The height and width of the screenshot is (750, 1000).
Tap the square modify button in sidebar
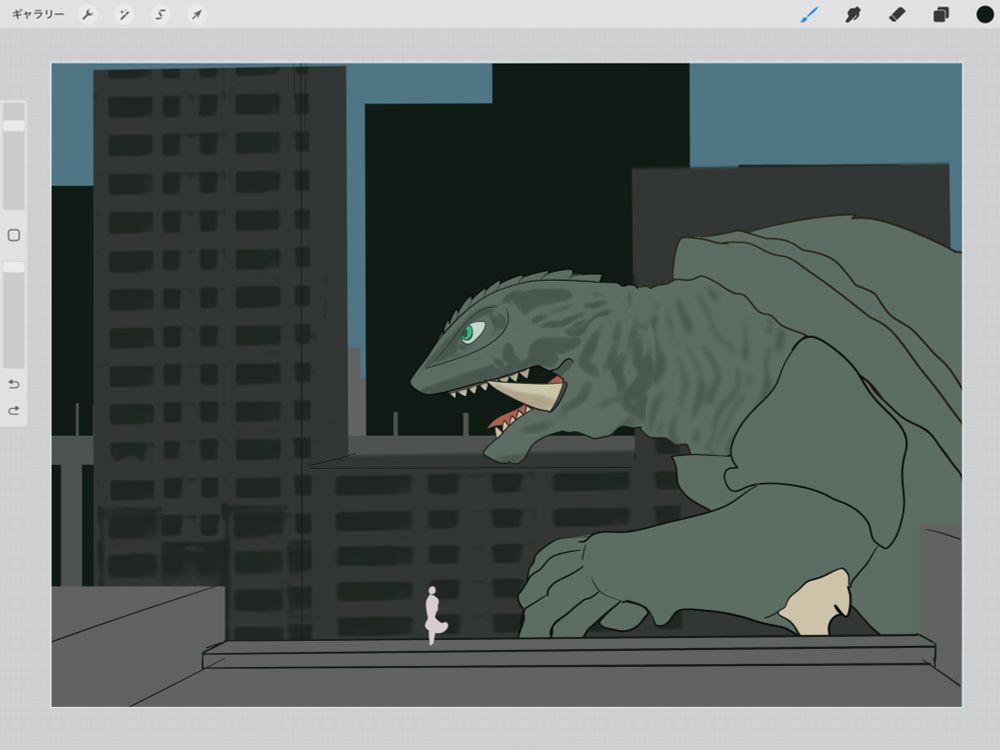pos(14,236)
